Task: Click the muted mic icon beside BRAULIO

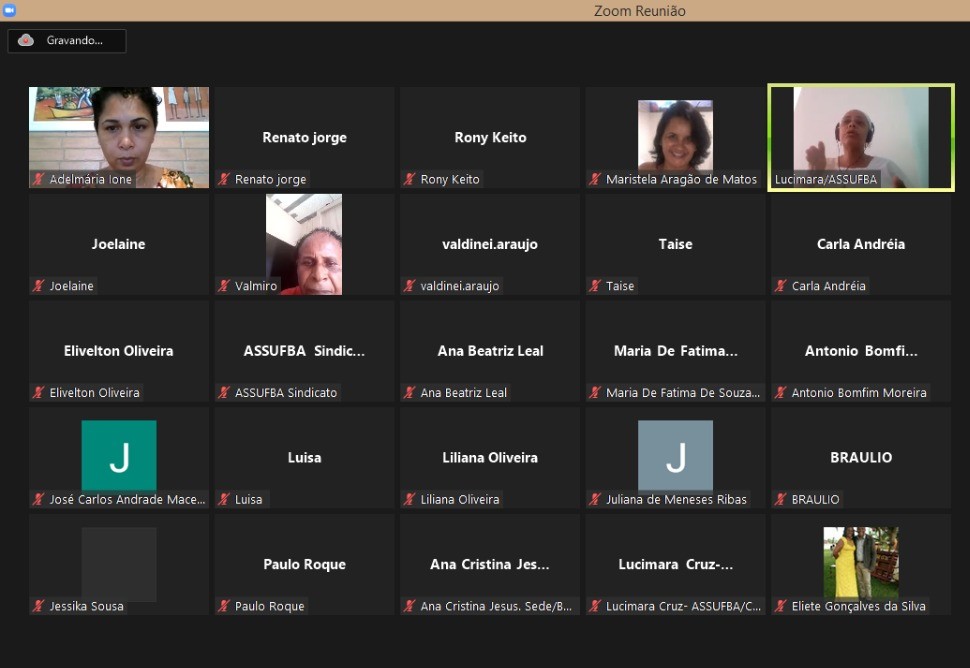Action: [x=781, y=499]
